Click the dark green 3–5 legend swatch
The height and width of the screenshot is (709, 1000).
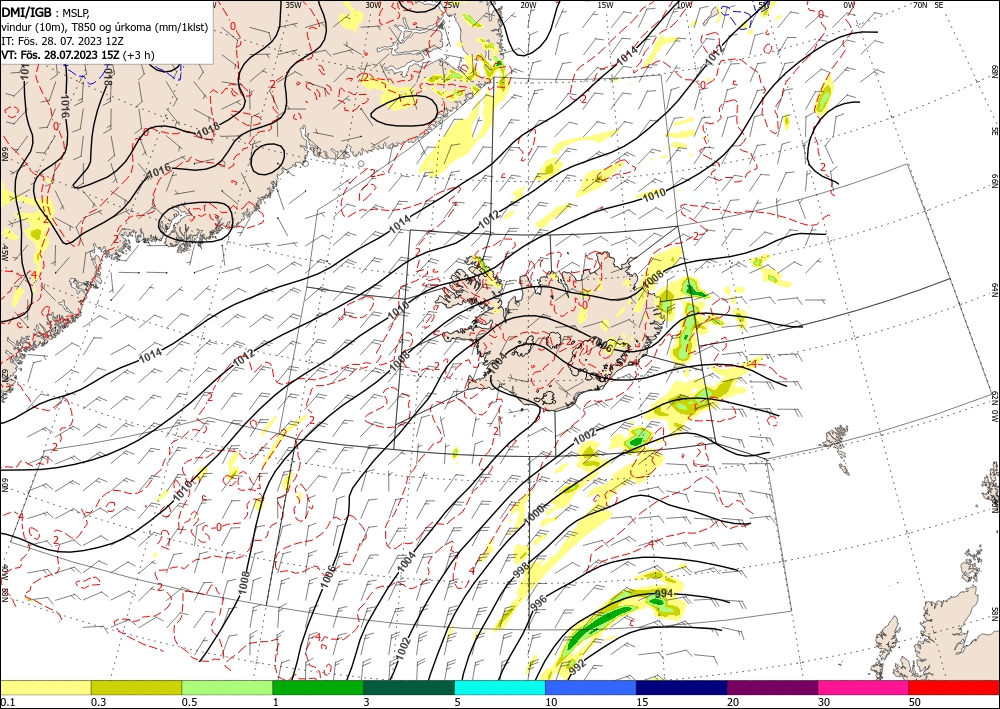pos(409,687)
